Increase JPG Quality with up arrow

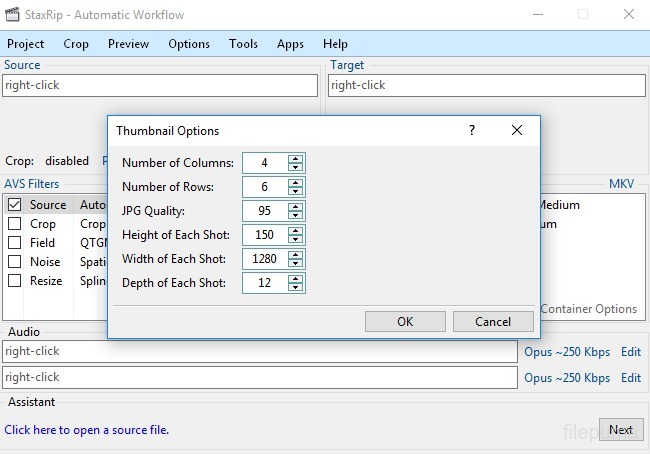(x=296, y=206)
